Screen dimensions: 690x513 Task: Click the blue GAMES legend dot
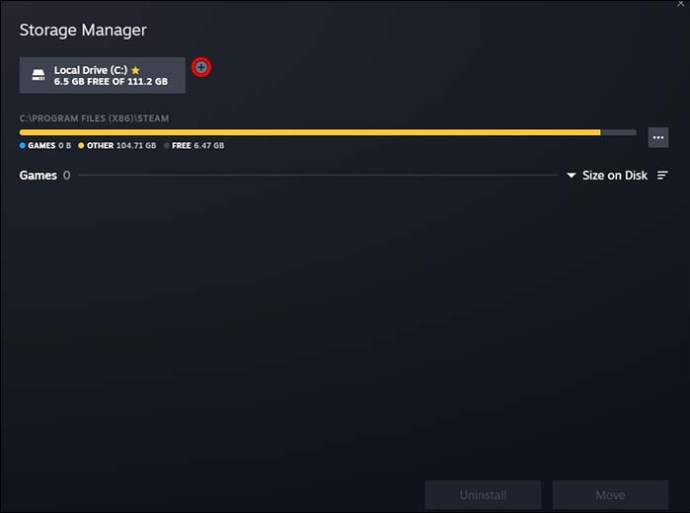pos(22,146)
